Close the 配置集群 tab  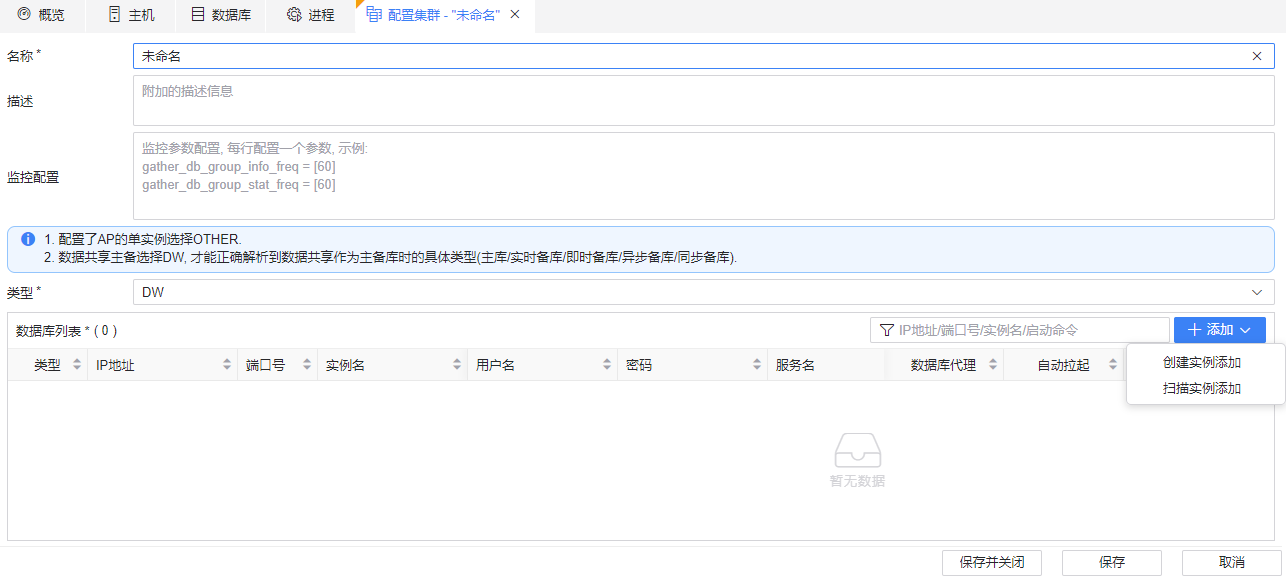pos(515,15)
